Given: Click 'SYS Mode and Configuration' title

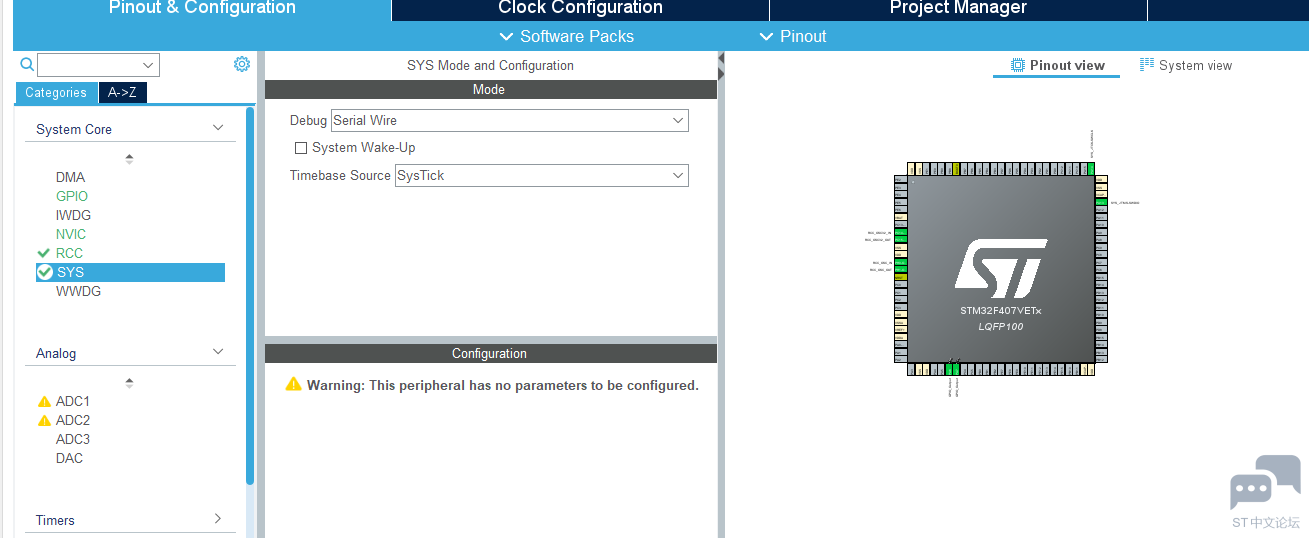Looking at the screenshot, I should click(x=490, y=65).
